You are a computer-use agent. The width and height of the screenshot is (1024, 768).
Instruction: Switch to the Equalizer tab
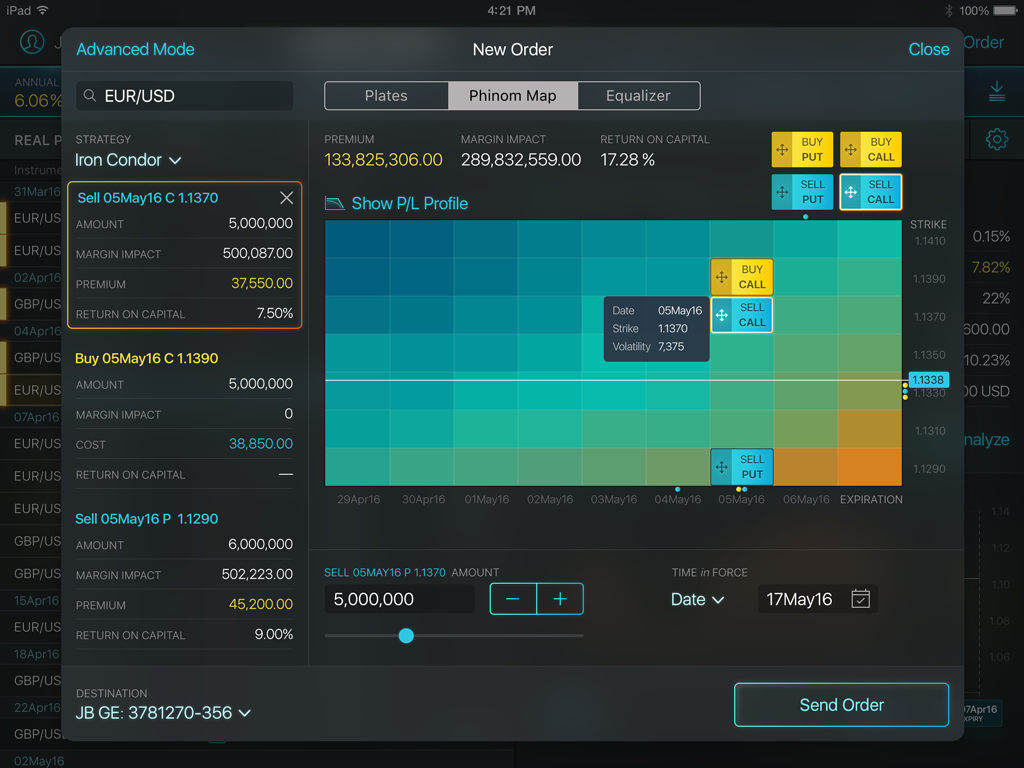[639, 96]
